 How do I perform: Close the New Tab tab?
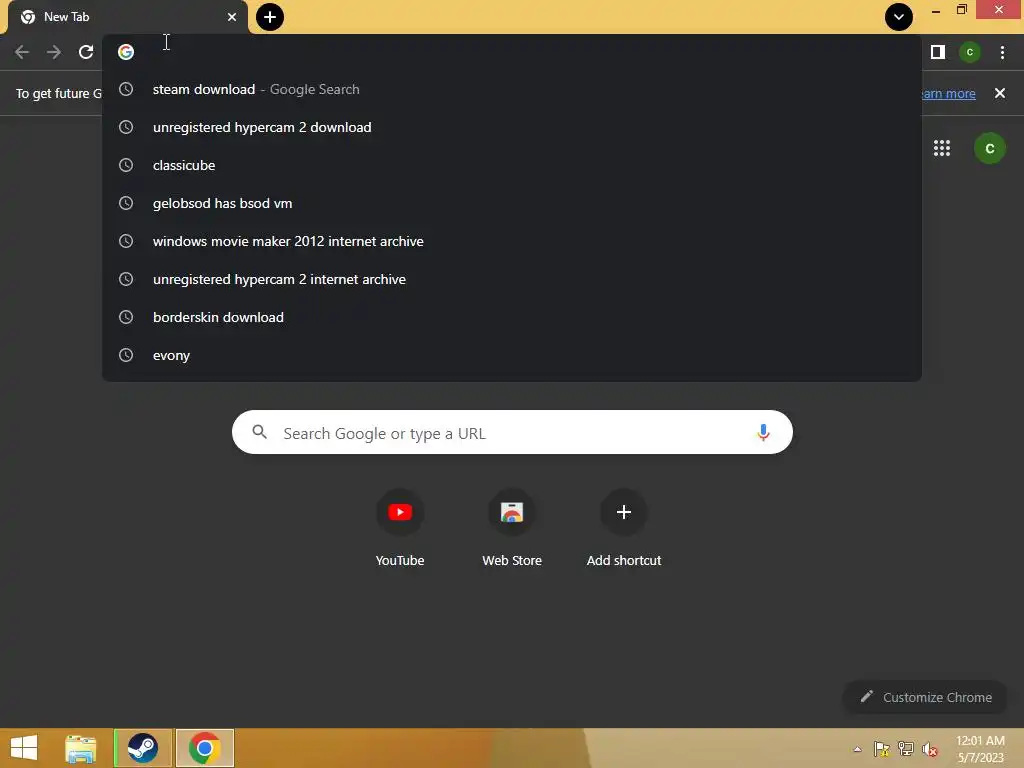(x=232, y=17)
